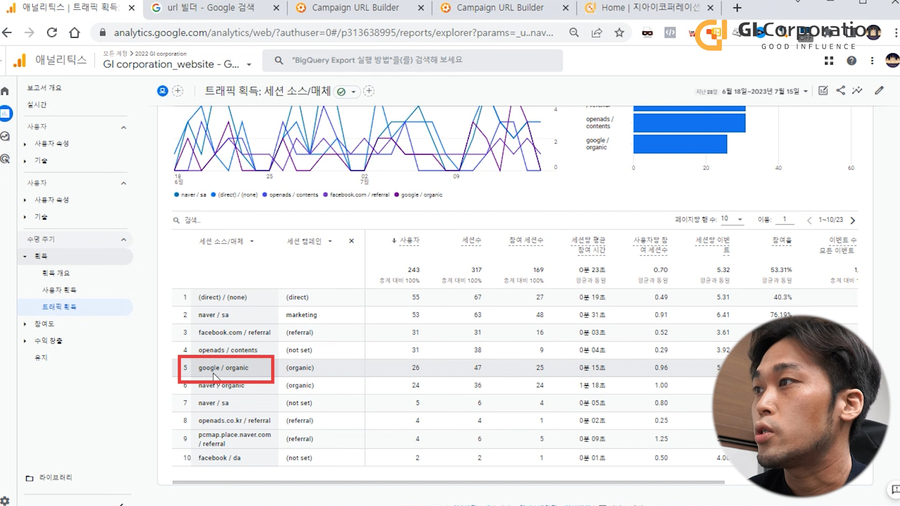Open 유지 report in sidebar

[41, 357]
